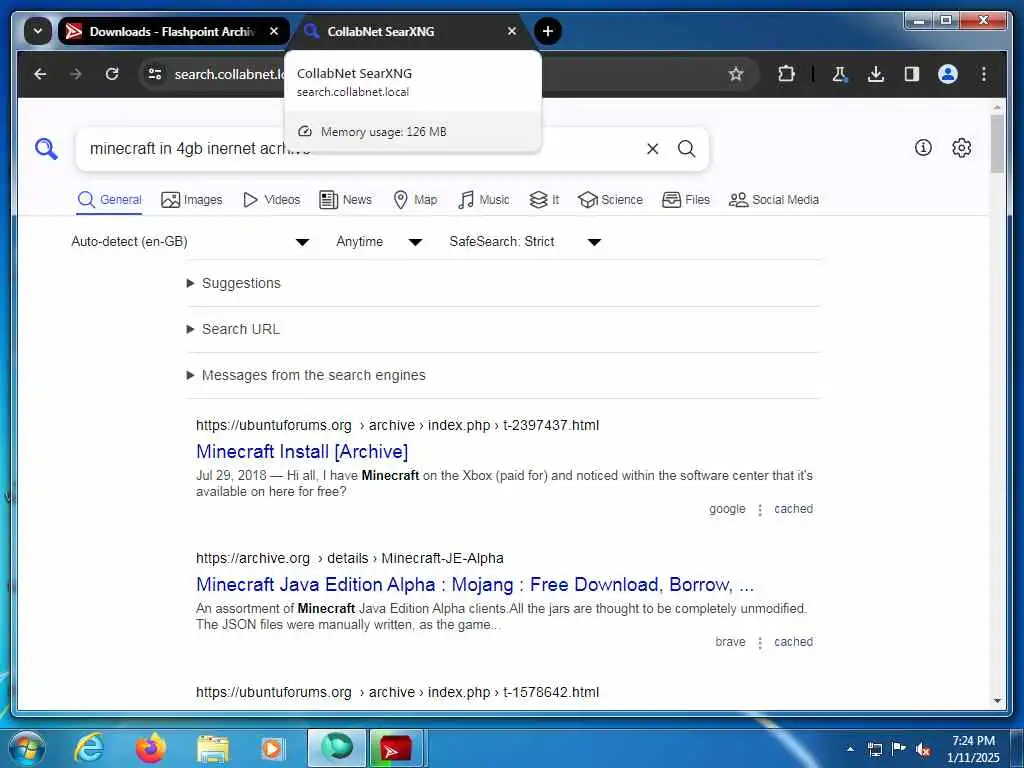Open Flashpoint app on the taskbar
Screen dimensions: 1024x768
(396, 749)
